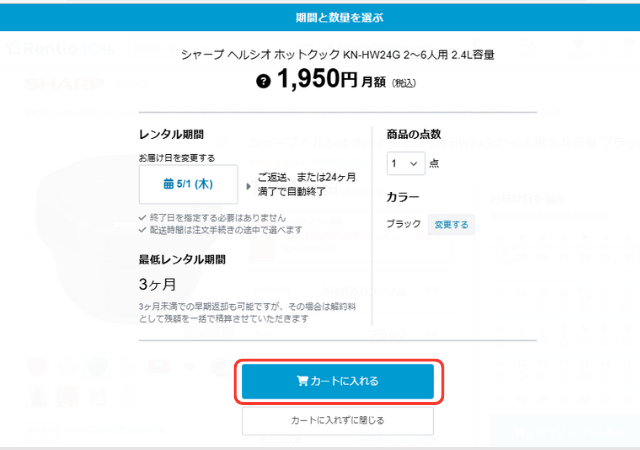Click the お届け日を変更する label
The width and height of the screenshot is (640, 450).
point(177,158)
